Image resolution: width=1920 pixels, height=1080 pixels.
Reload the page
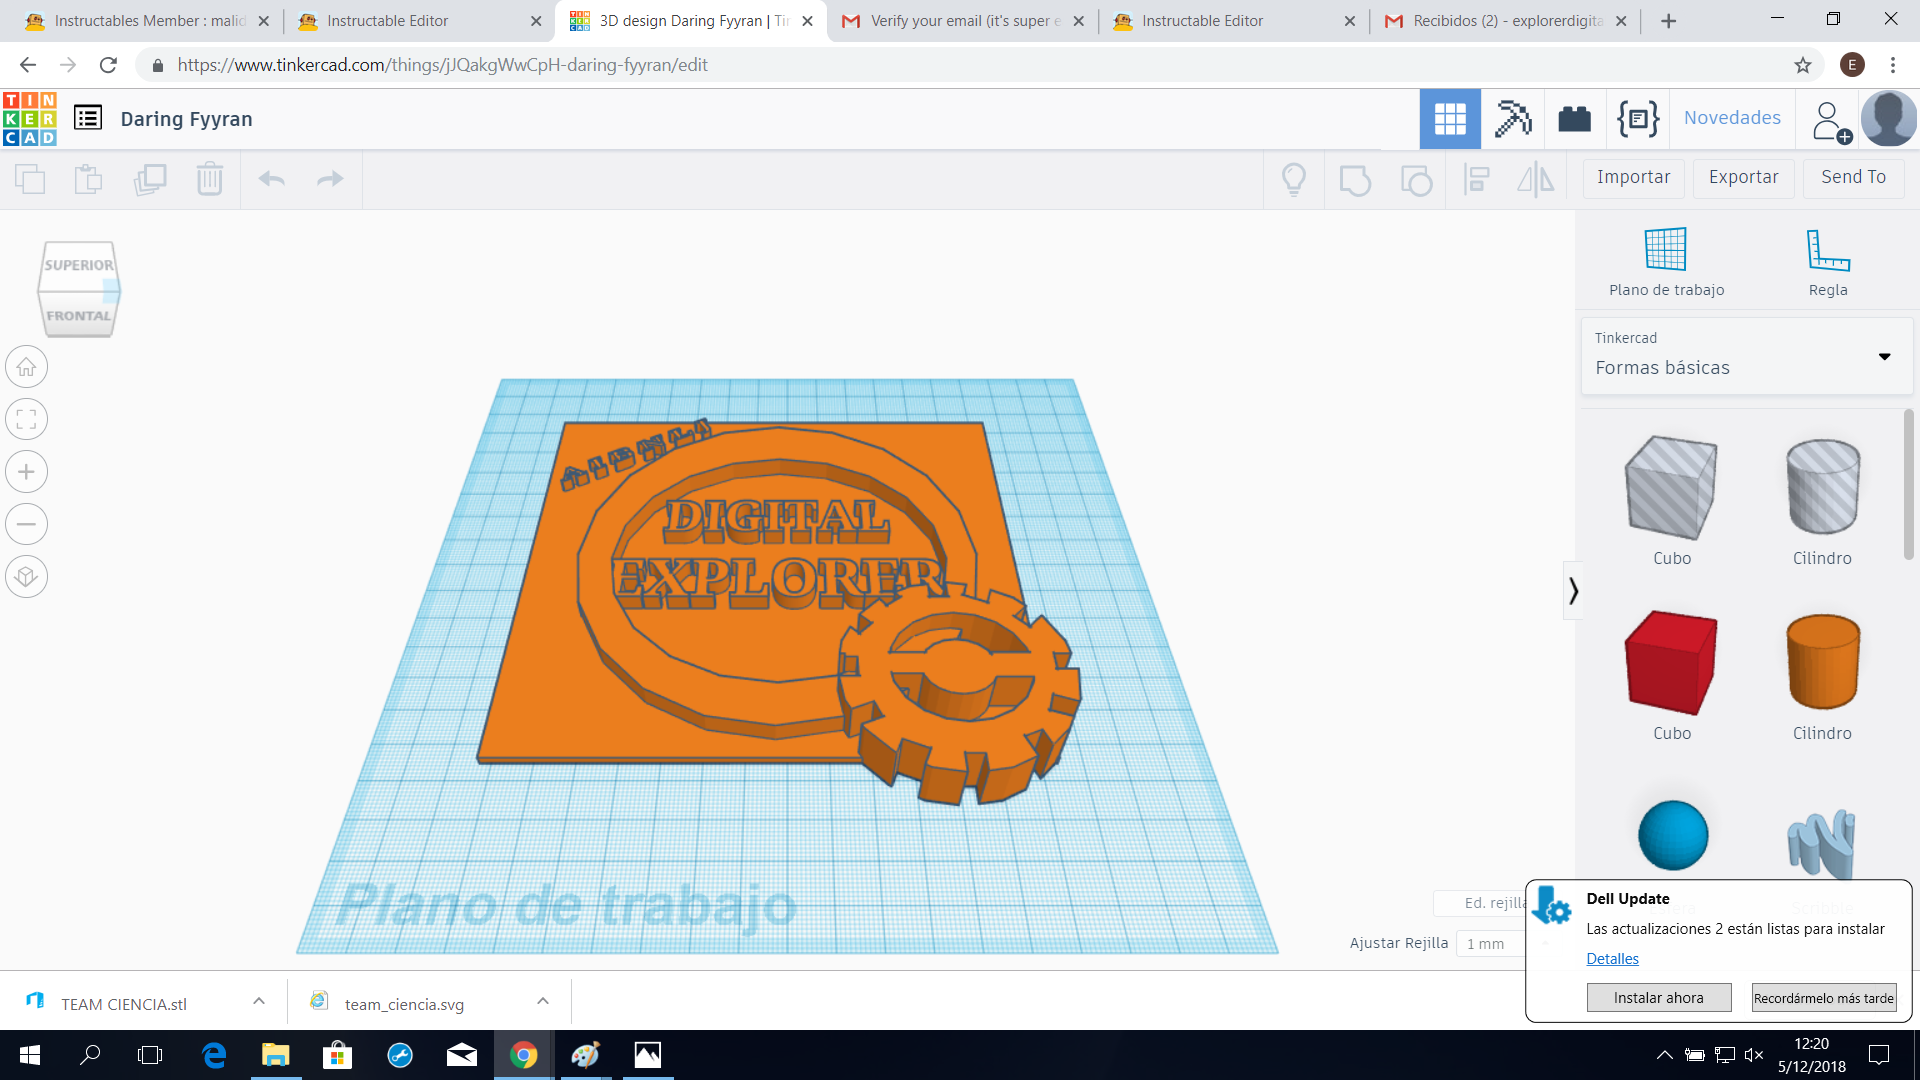[x=108, y=65]
